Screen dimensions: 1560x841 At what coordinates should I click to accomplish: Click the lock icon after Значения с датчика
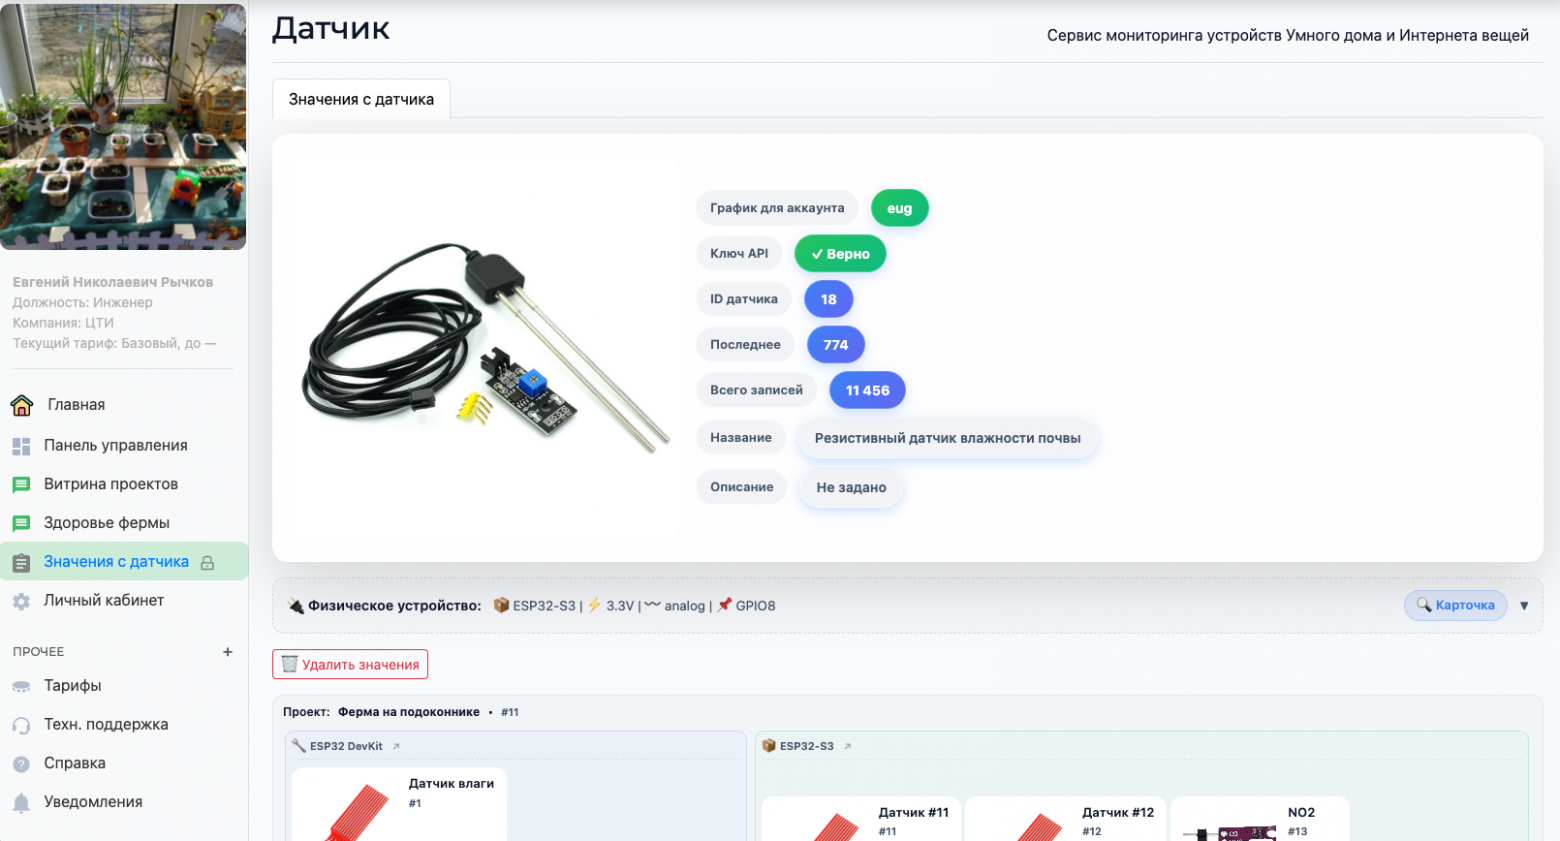[207, 563]
